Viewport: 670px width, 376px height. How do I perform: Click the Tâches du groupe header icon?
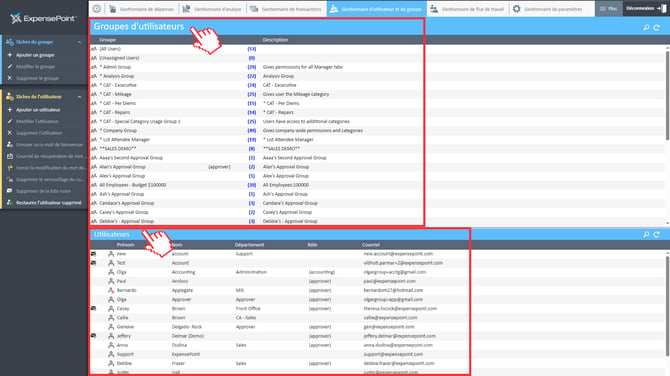tap(9, 42)
